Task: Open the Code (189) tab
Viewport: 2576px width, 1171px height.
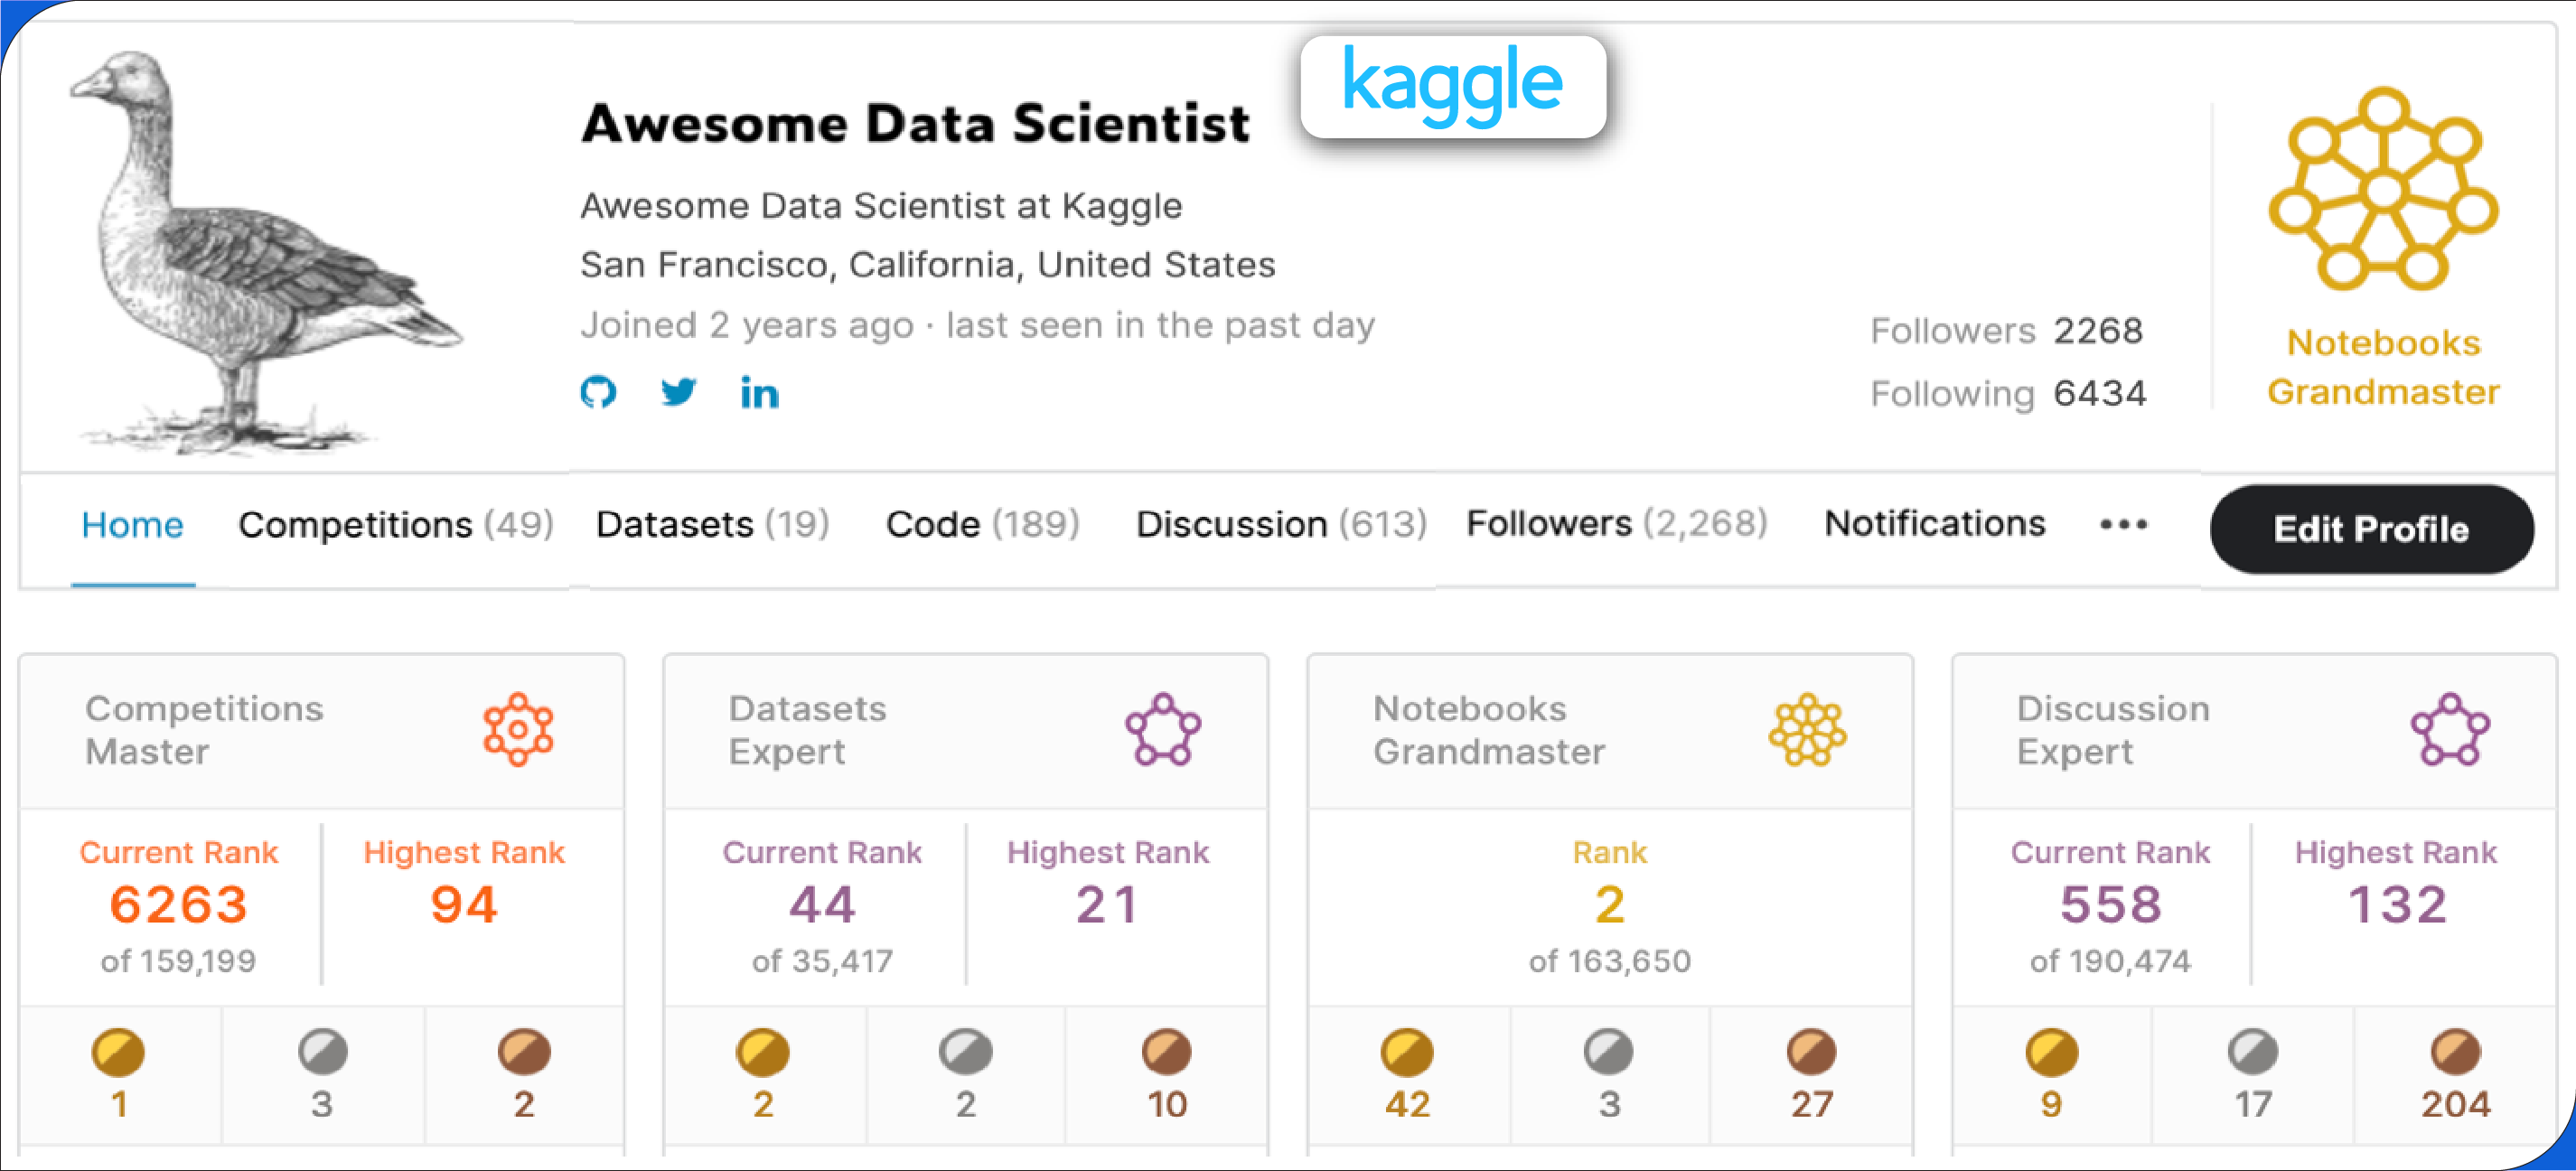Action: tap(981, 524)
